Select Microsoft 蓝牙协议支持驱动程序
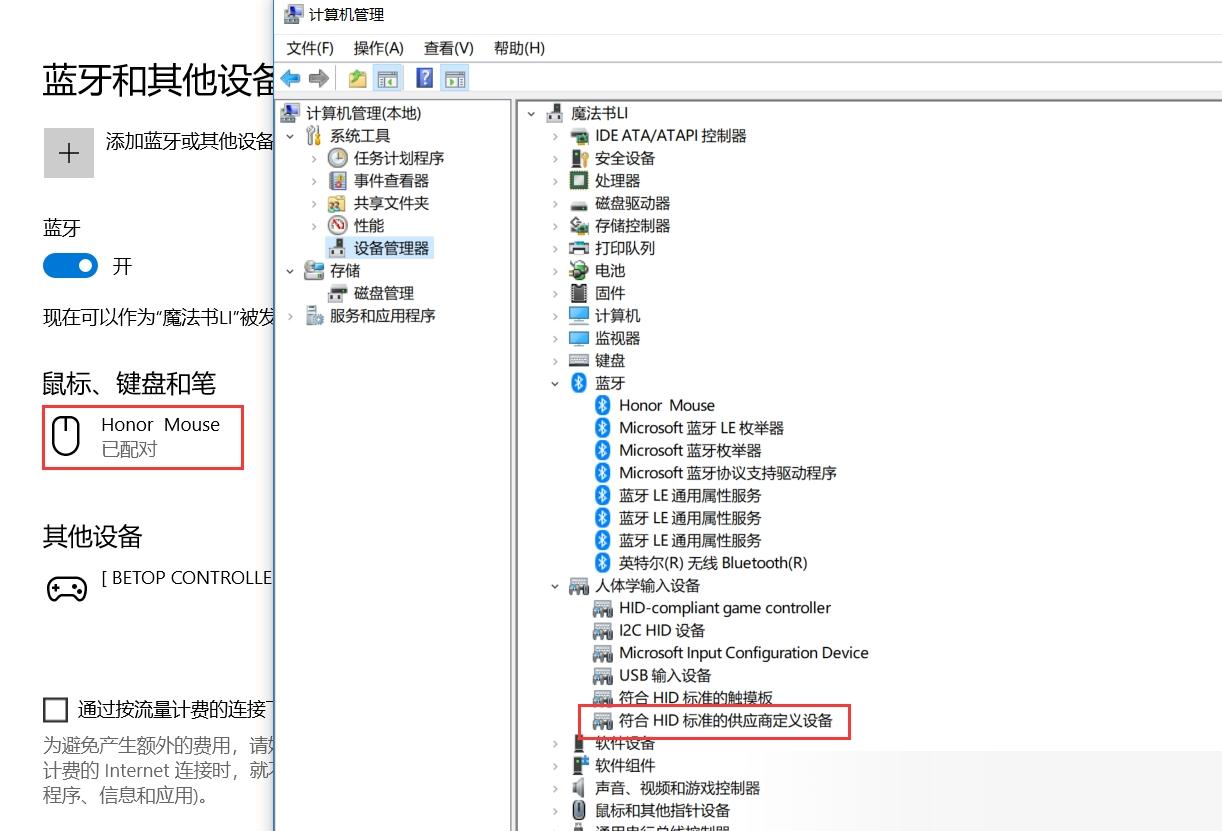The image size is (1222, 831). tap(728, 473)
